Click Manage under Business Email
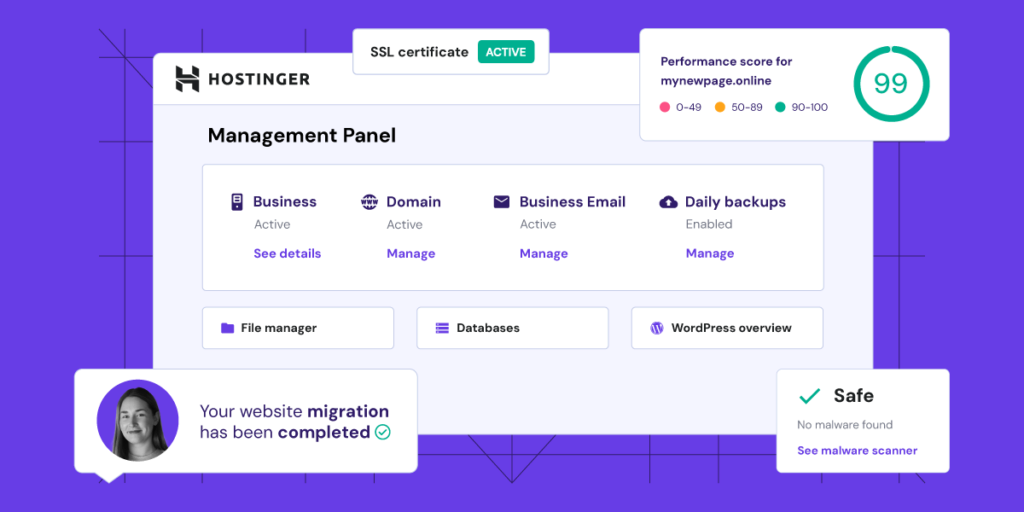The width and height of the screenshot is (1024, 512). [544, 254]
